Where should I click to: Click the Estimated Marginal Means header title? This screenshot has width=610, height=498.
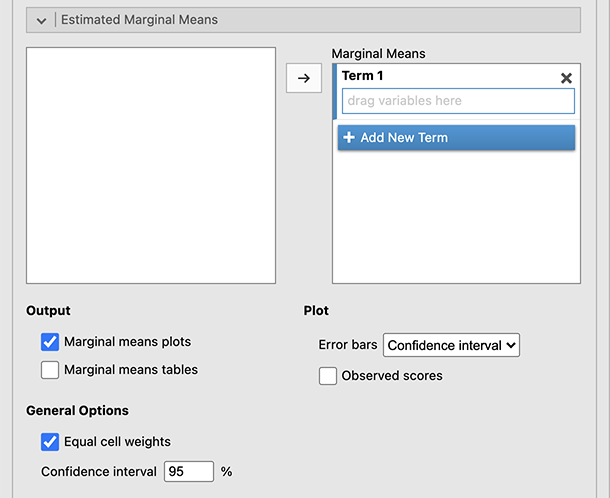coord(139,20)
